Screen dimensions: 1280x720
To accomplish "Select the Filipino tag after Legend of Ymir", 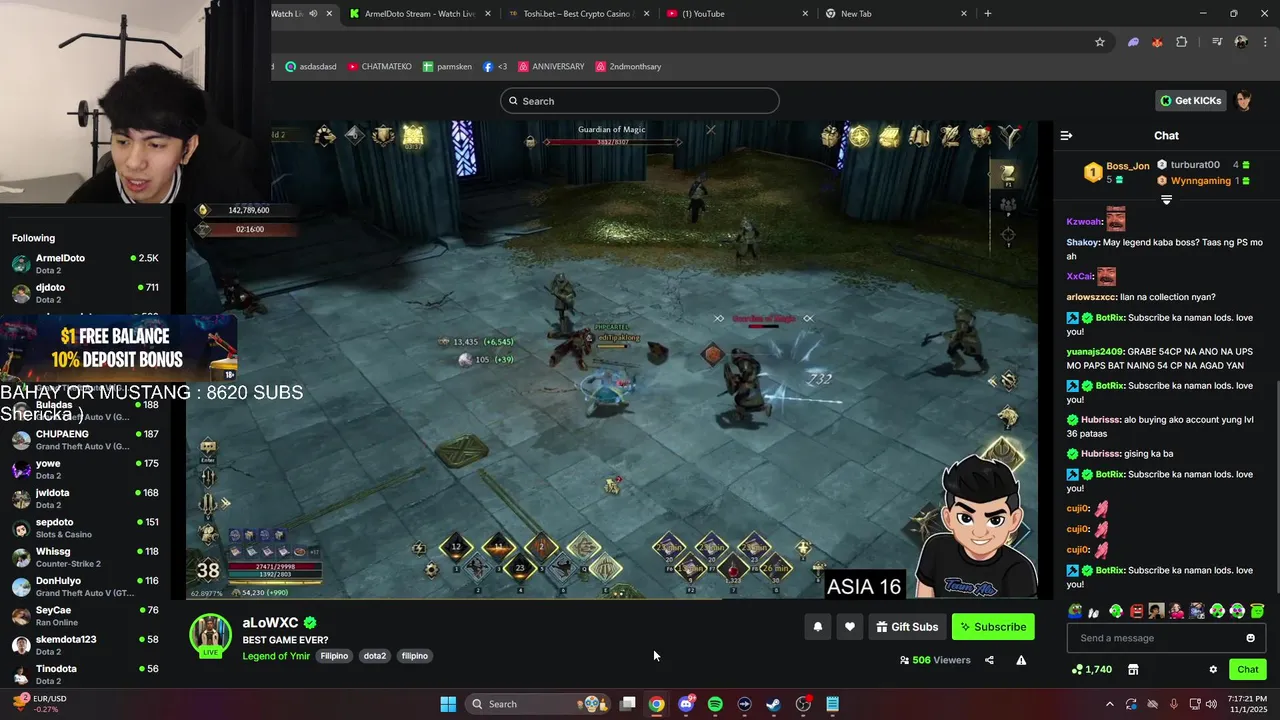I will tap(334, 656).
